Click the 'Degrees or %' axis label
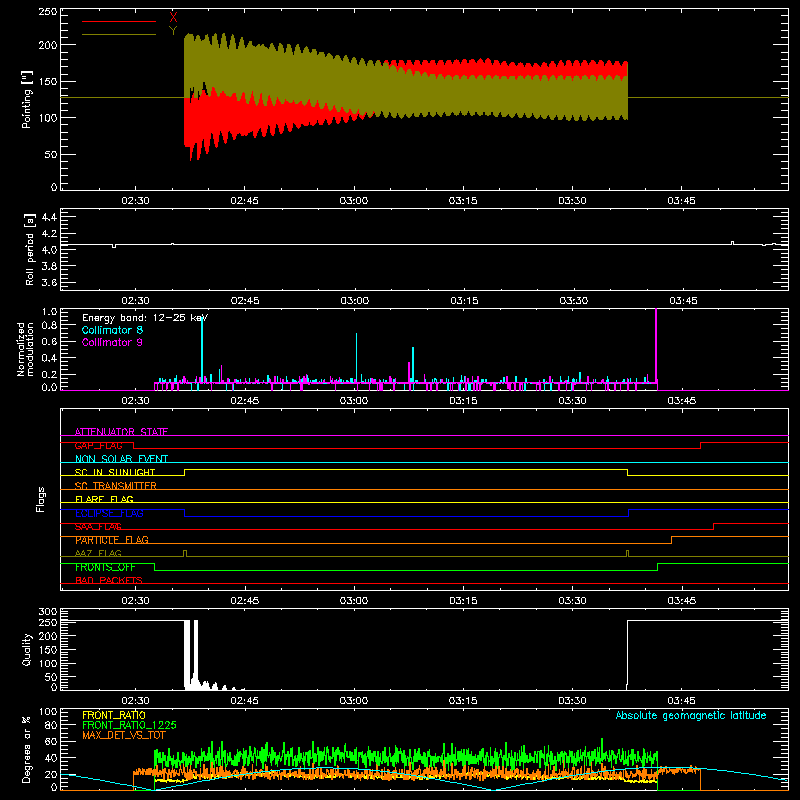The height and width of the screenshot is (800, 800). click(27, 749)
